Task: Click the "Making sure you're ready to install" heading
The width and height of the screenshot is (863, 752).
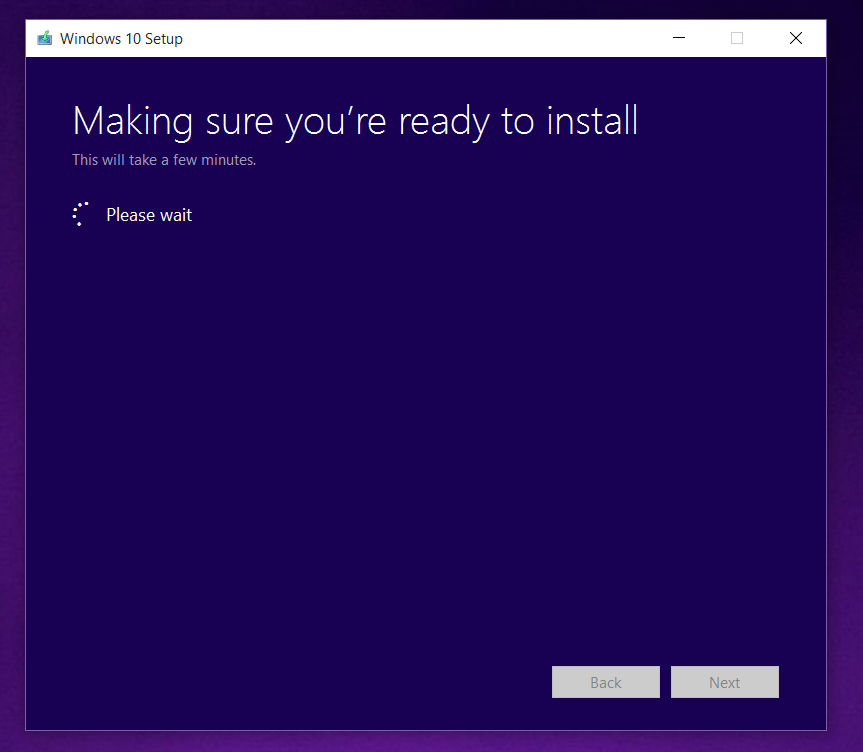Action: [356, 122]
